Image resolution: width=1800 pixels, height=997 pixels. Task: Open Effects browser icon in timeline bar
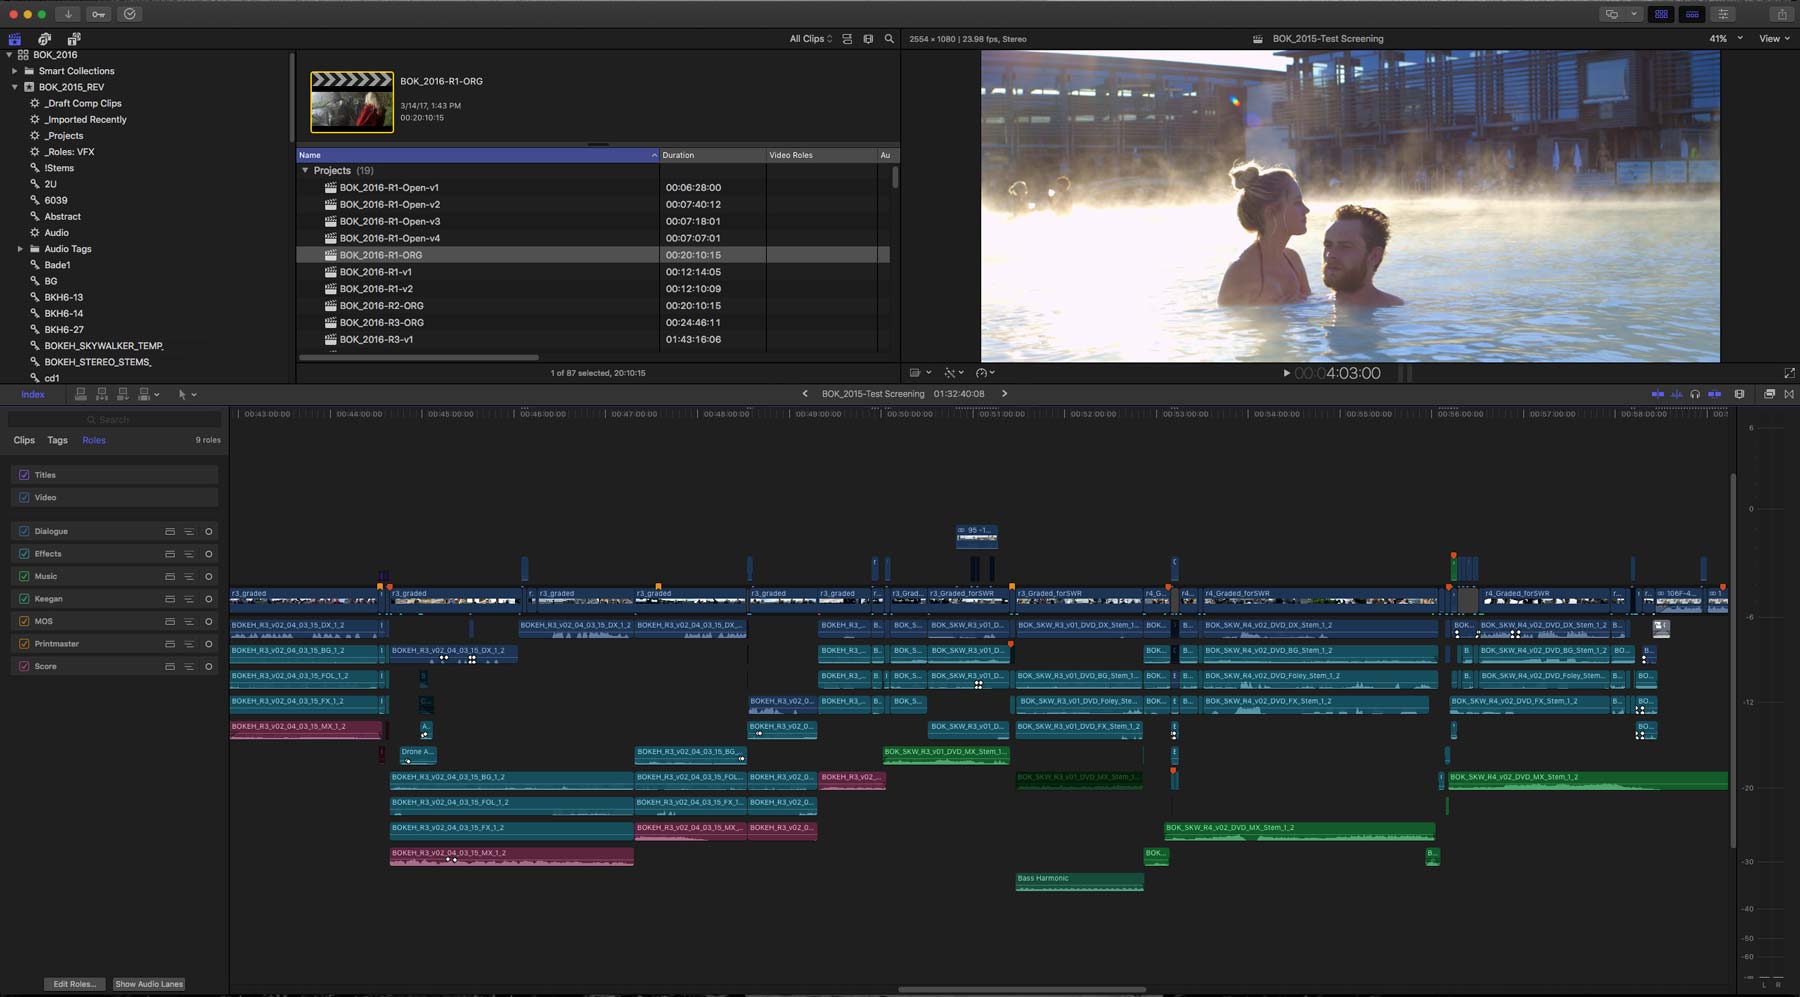coord(1769,394)
